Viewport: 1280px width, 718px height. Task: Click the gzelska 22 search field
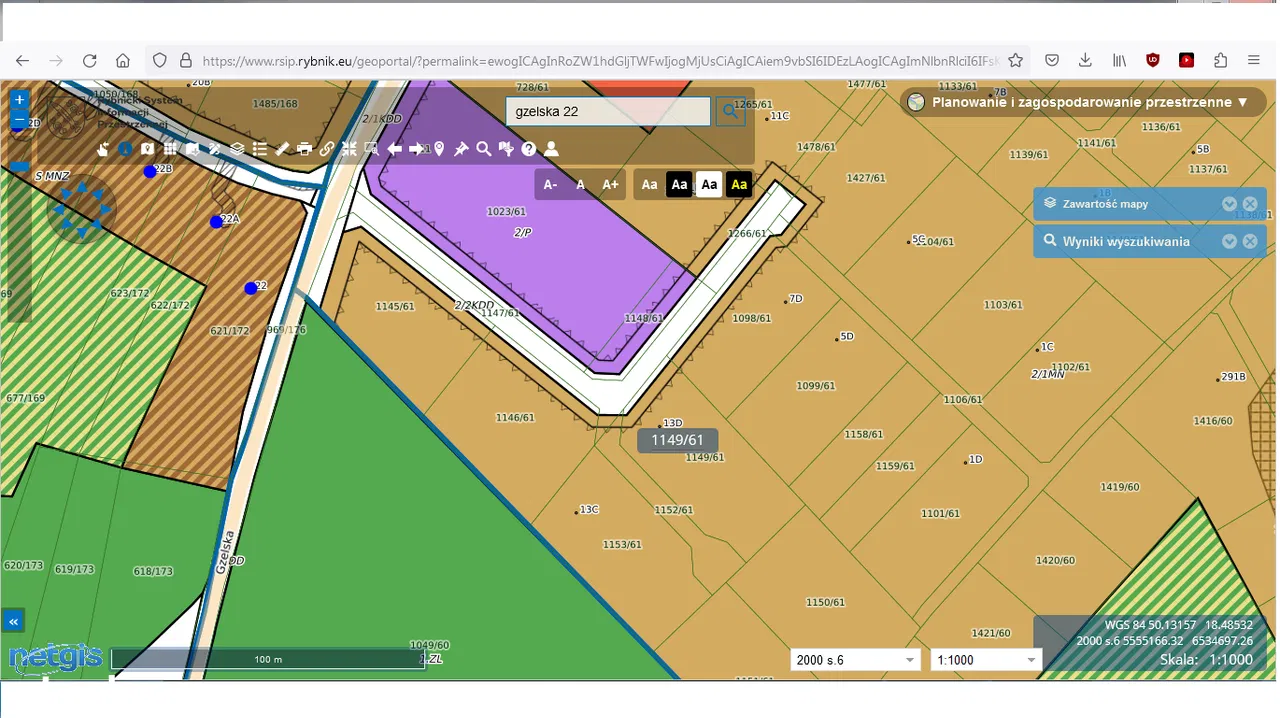click(608, 111)
